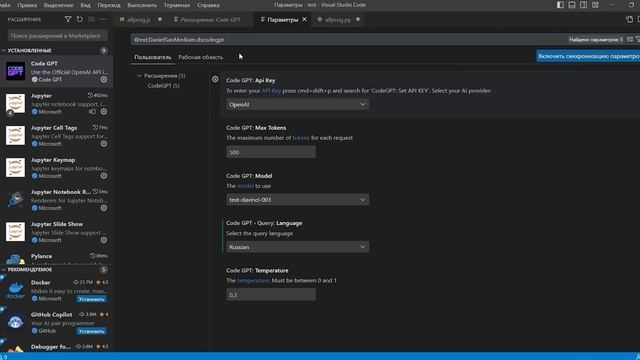Viewport: 640px width, 360px height.
Task: Select the Jupyter Keymap logo
Action: click(16, 167)
